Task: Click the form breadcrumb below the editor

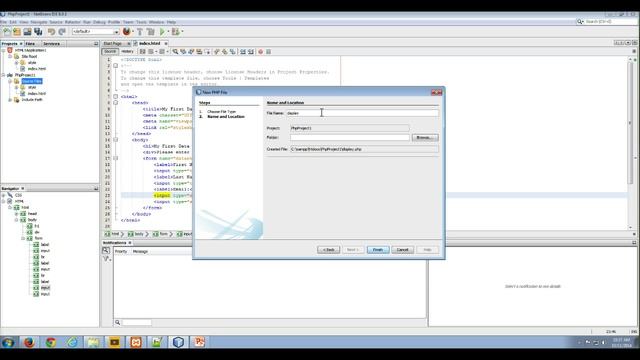Action: click(160, 234)
